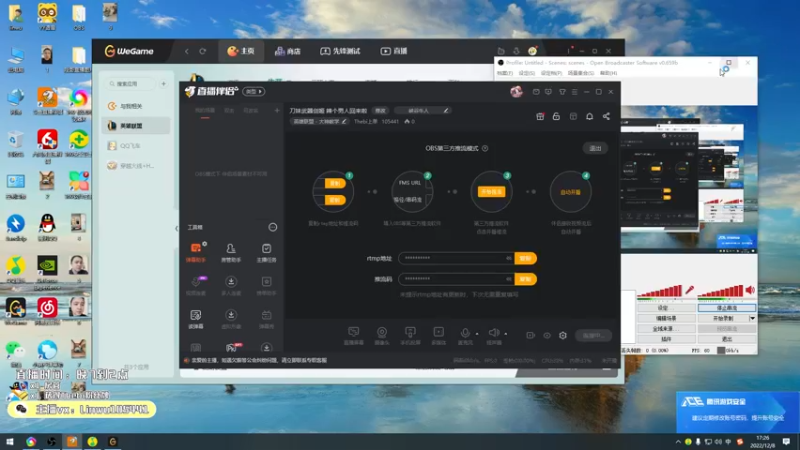Viewport: 800px width, 450px height.
Task: Click 开始录制 in OBS window
Action: pos(723,318)
